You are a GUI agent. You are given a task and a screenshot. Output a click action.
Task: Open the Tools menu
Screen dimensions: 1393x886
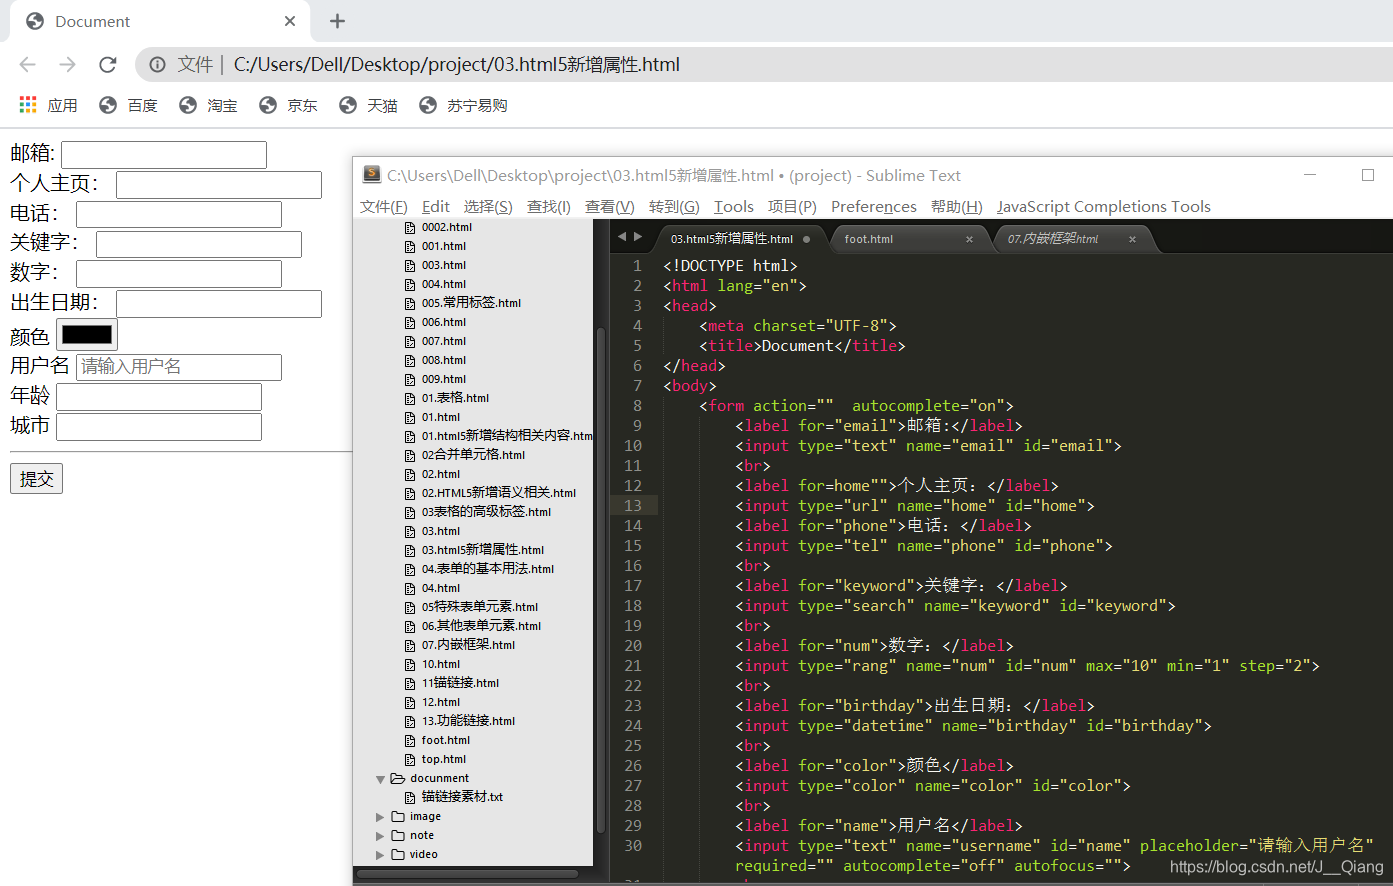point(734,207)
